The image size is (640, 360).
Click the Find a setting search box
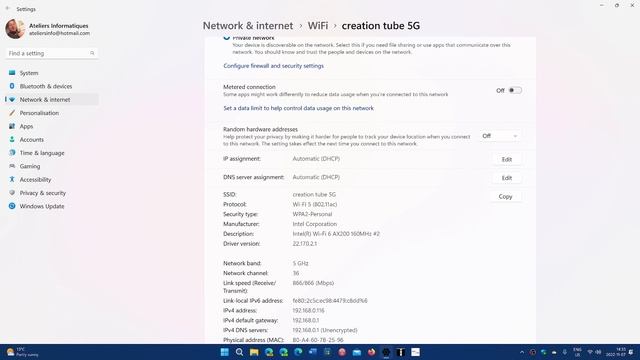51,53
